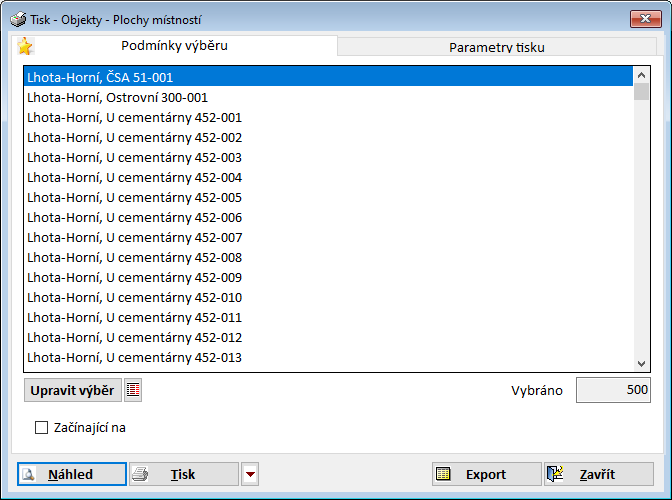This screenshot has width=672, height=500.
Task: Switch to the Parametry tisku tab
Action: coord(496,47)
